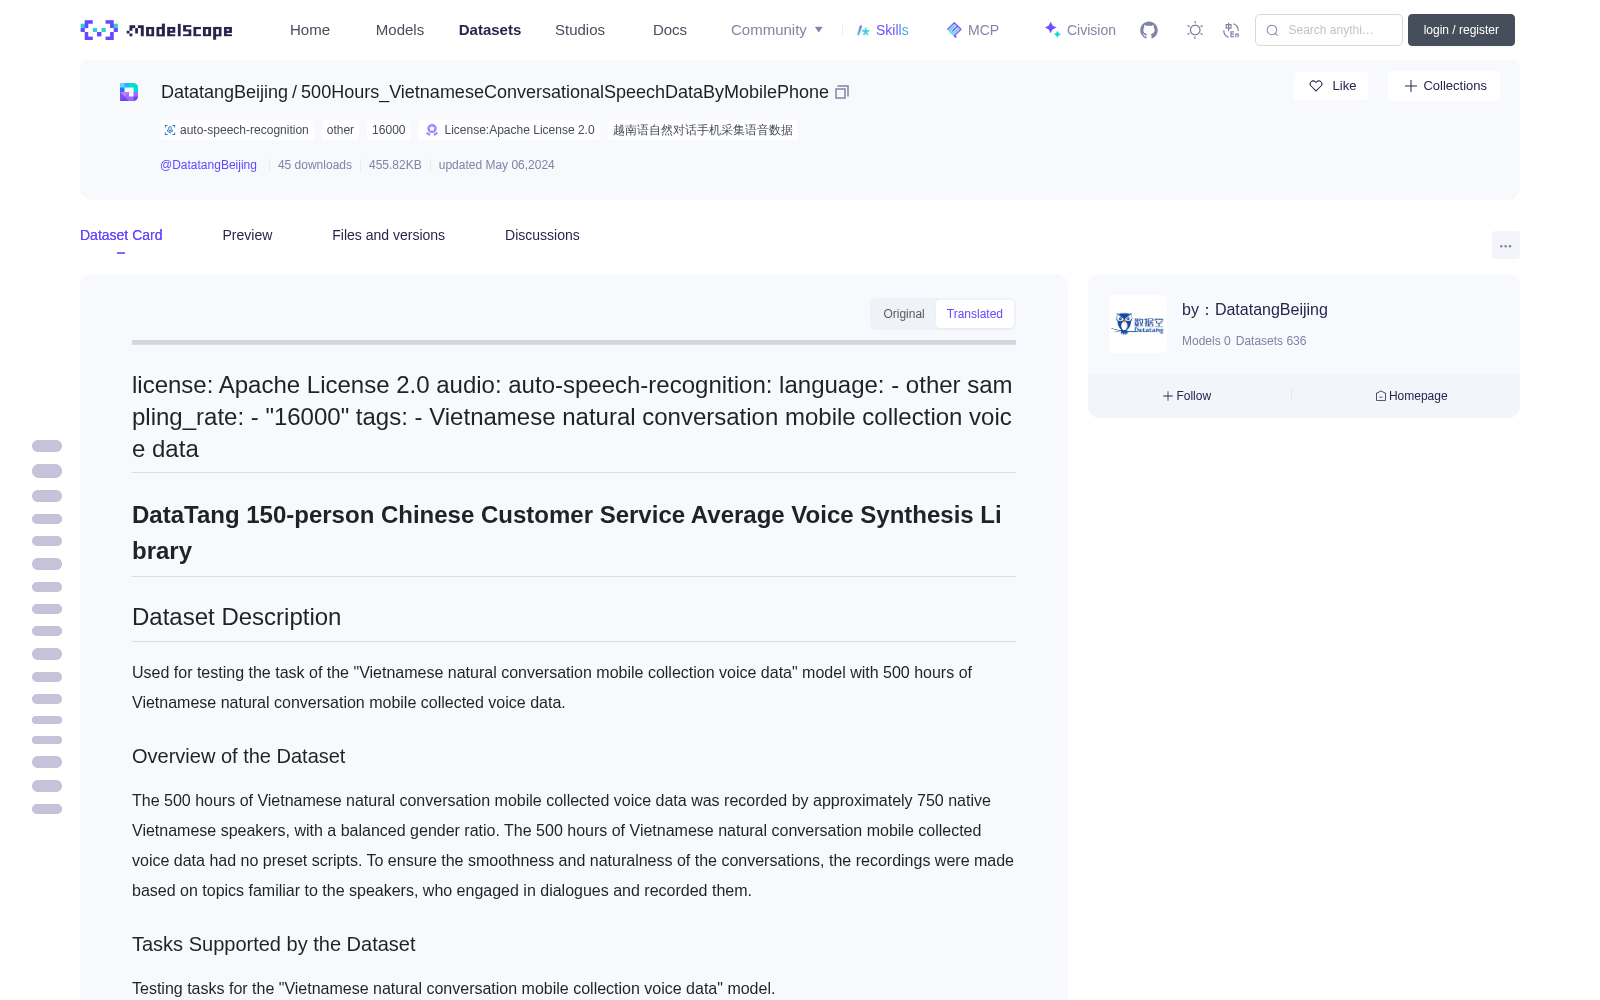Screen dimensions: 1600x1000
Task: Toggle the light/dark theme sun icon
Action: (1195, 30)
